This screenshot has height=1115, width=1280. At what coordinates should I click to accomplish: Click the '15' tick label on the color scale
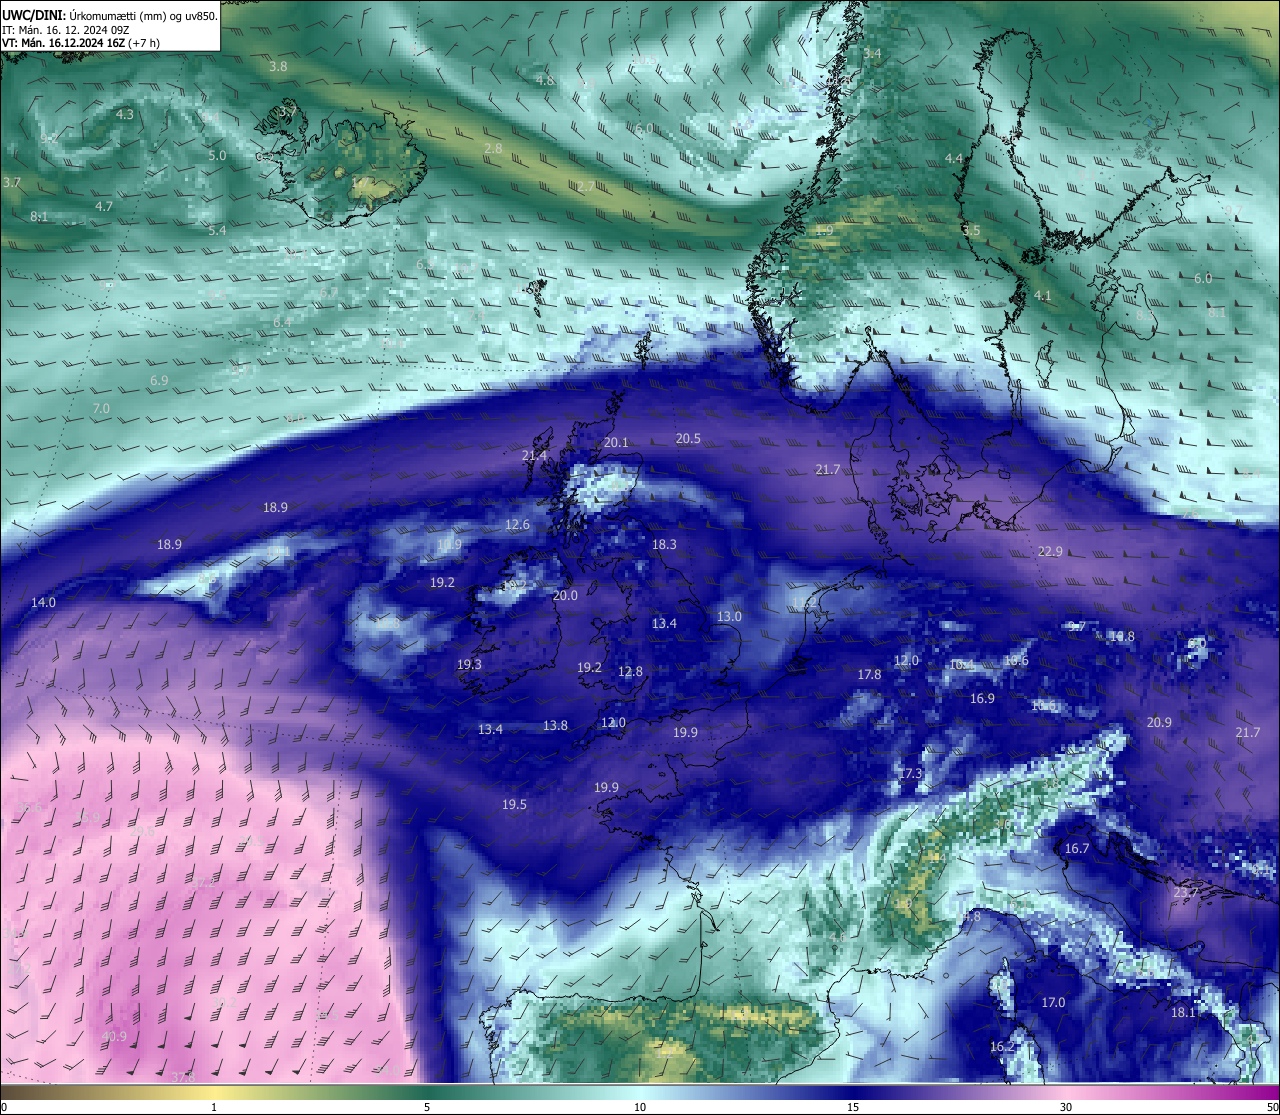(x=853, y=1107)
